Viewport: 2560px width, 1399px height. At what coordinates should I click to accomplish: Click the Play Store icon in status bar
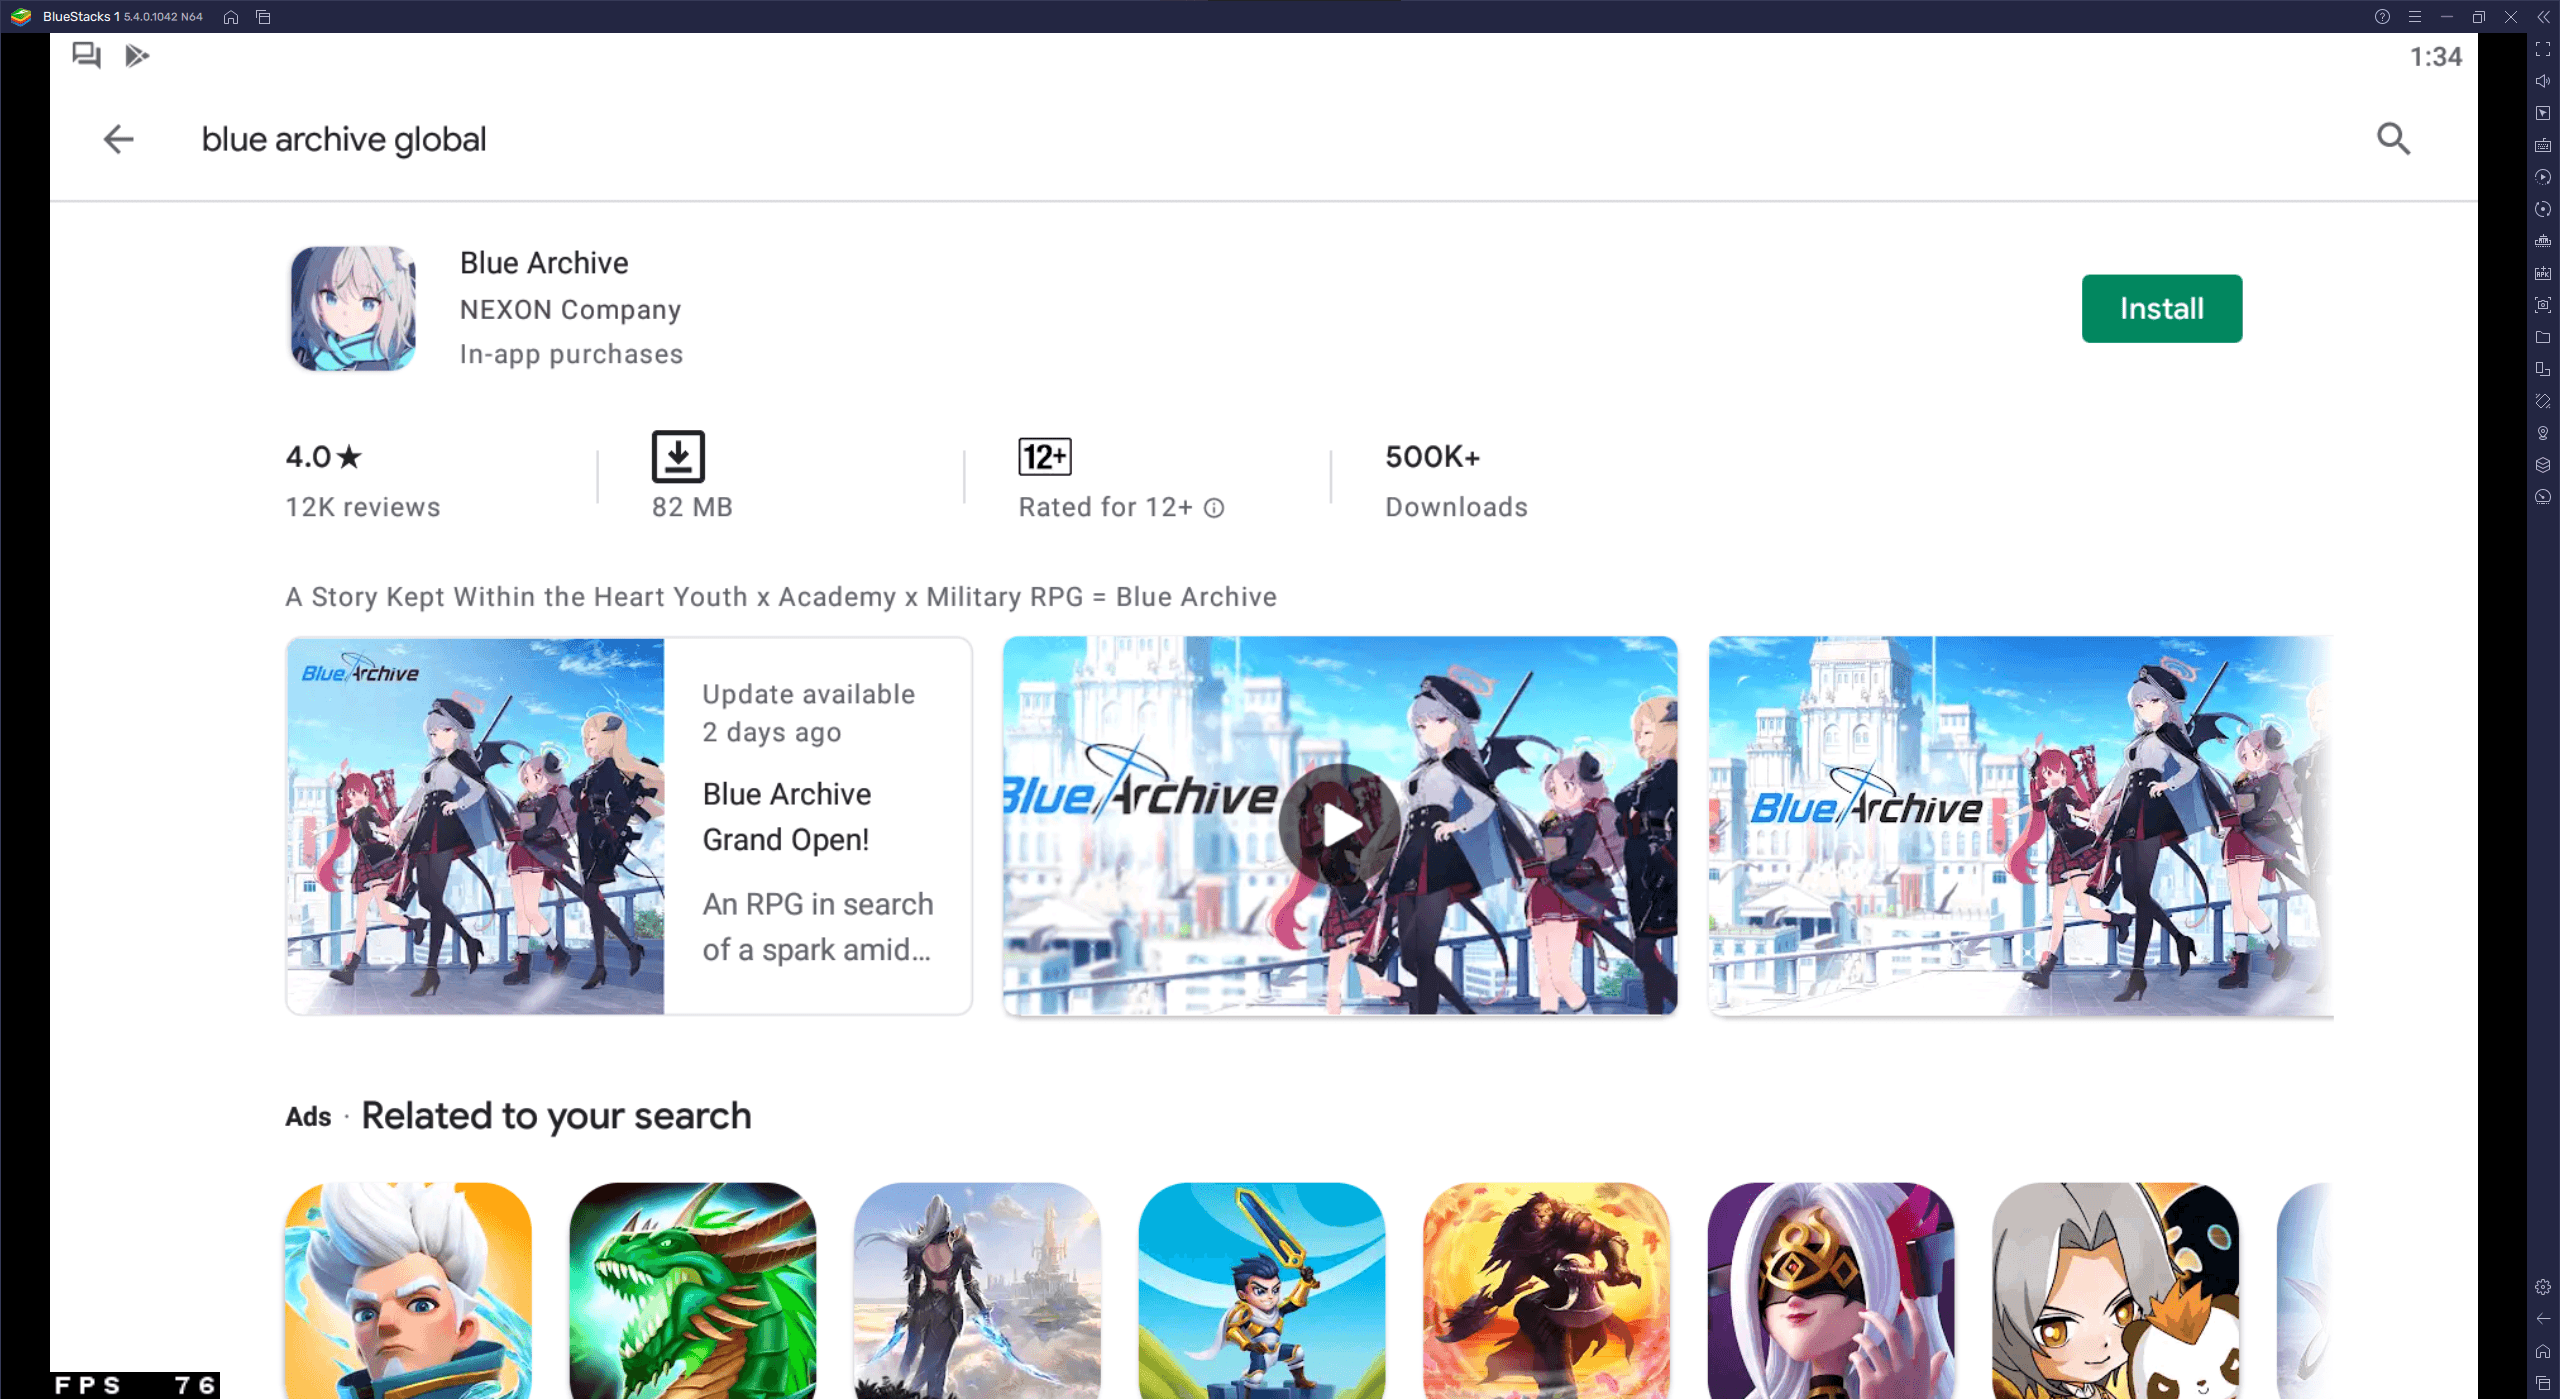(x=137, y=56)
